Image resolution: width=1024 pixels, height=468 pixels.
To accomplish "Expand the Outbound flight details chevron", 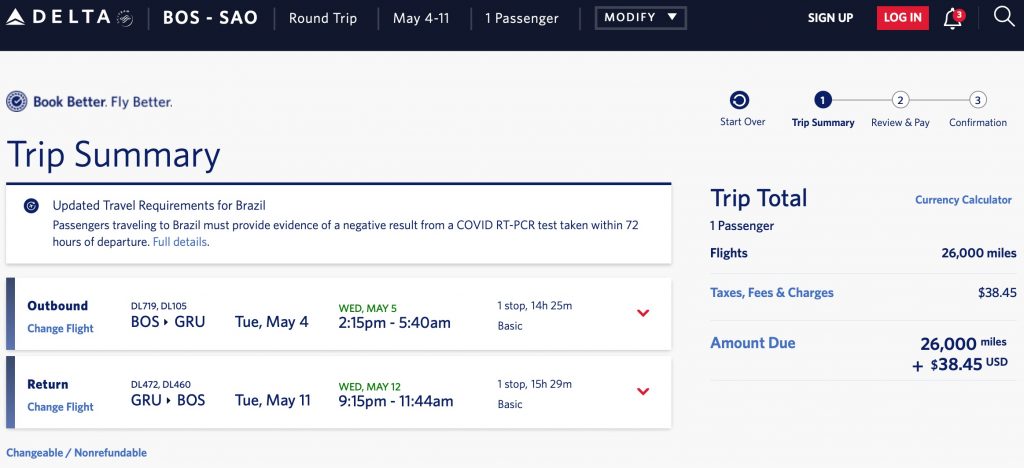I will [643, 313].
